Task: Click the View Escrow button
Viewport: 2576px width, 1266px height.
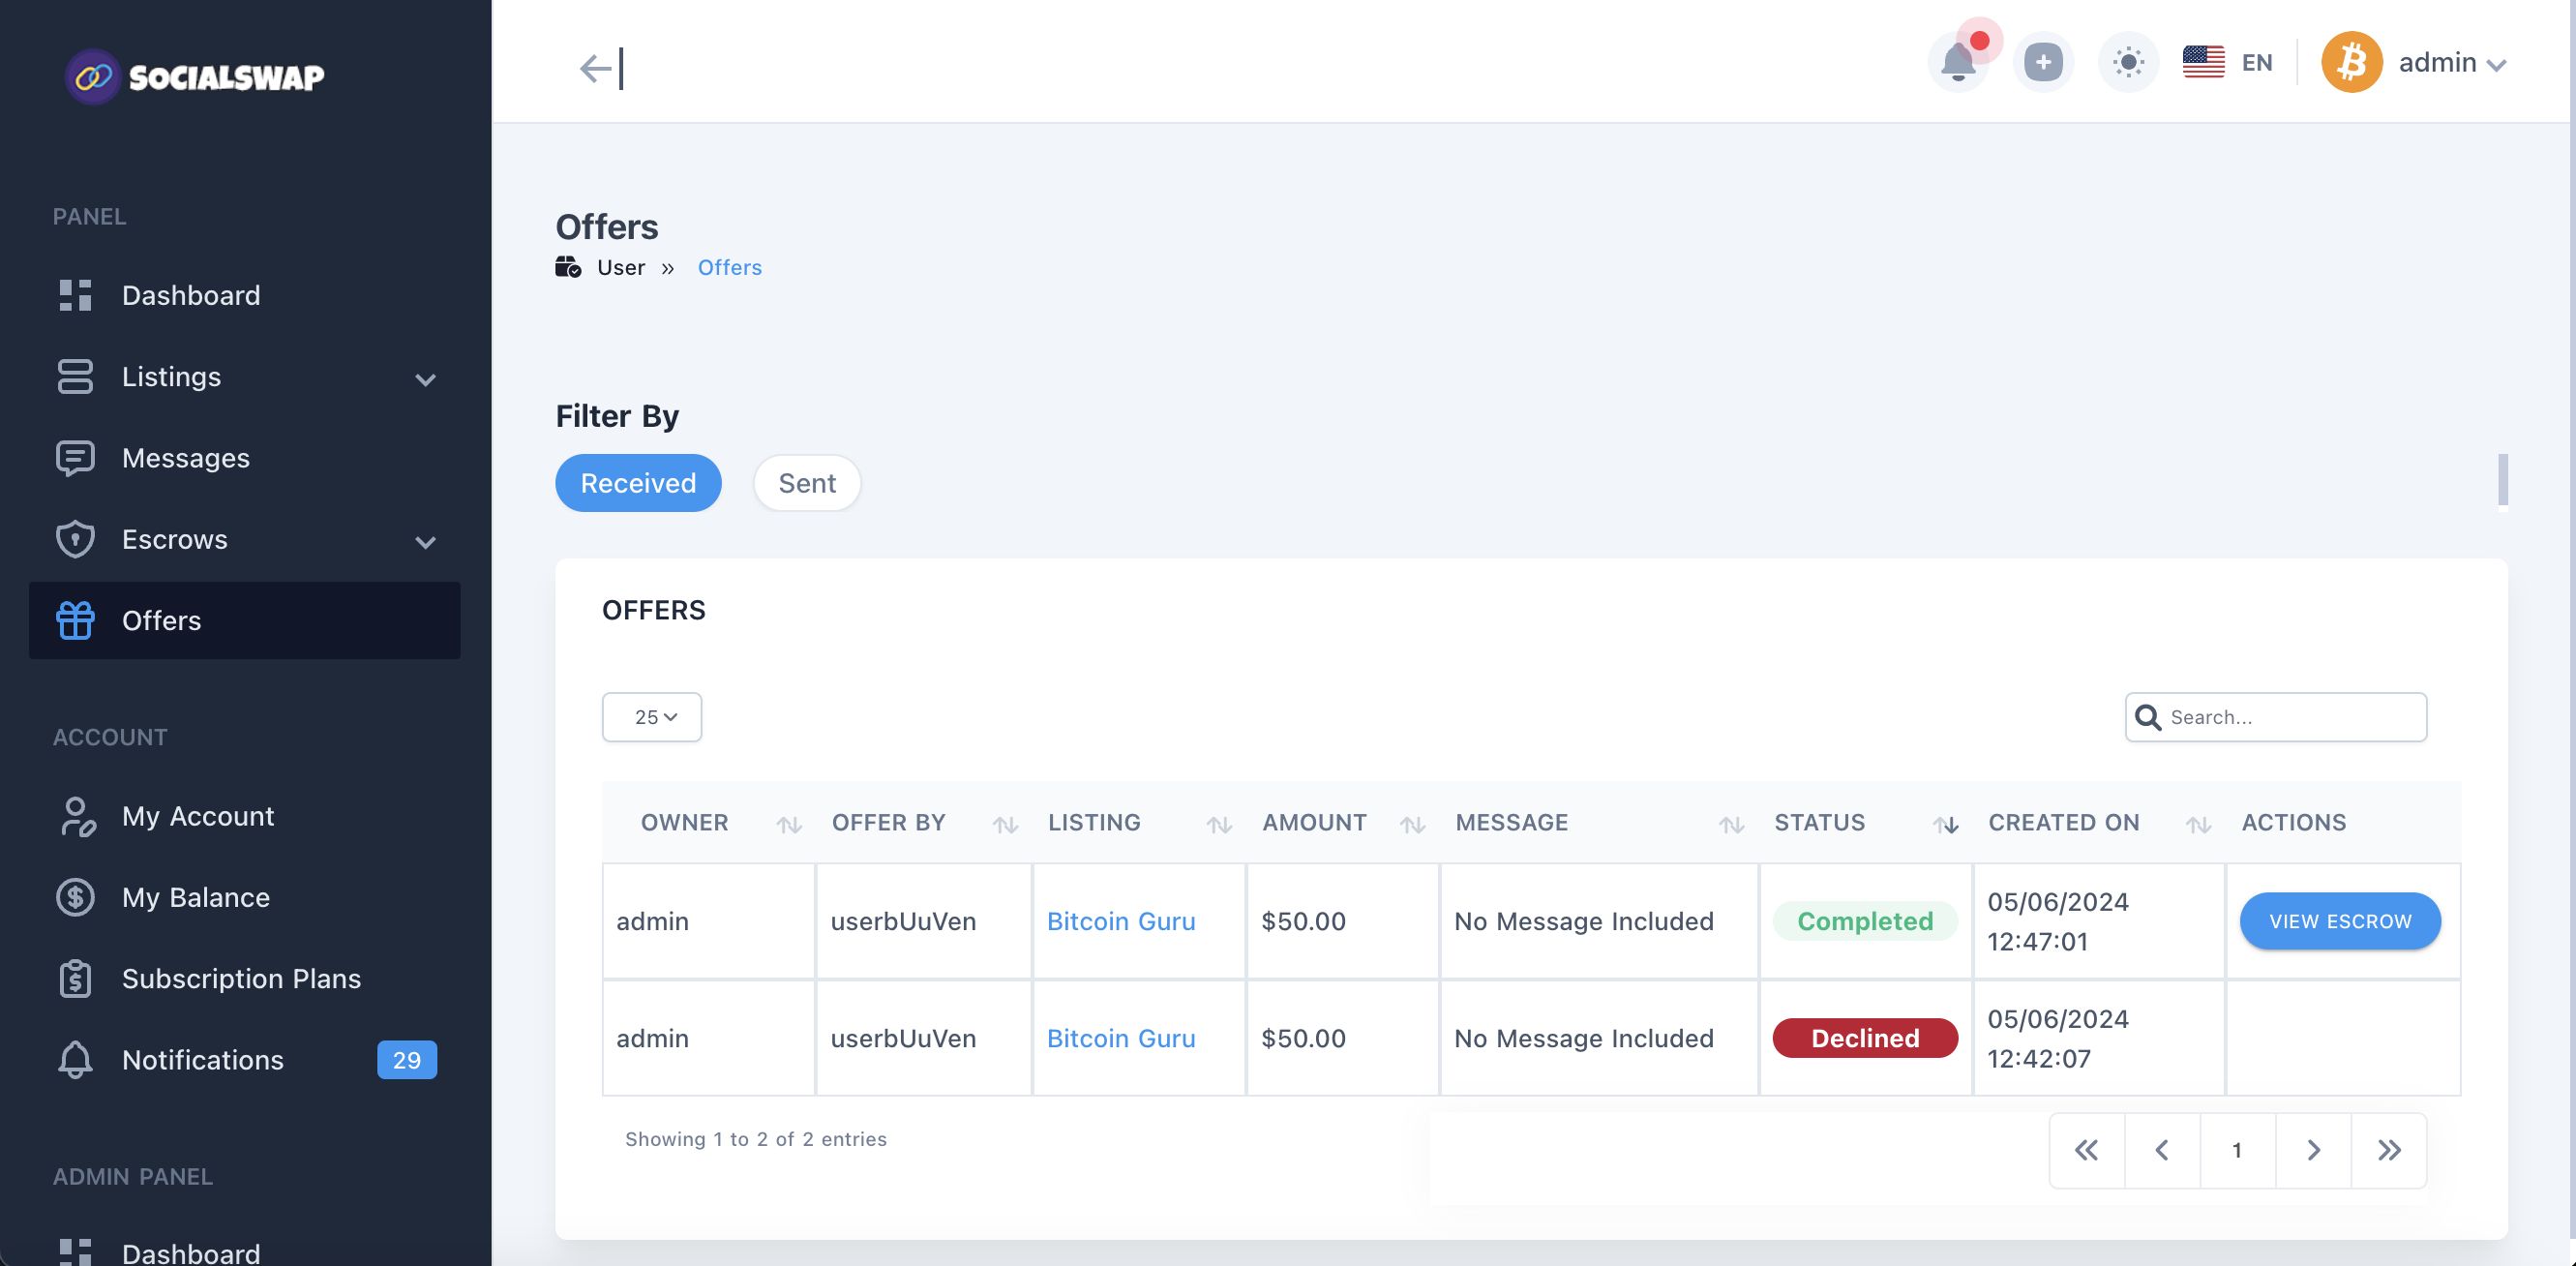Action: pyautogui.click(x=2340, y=921)
